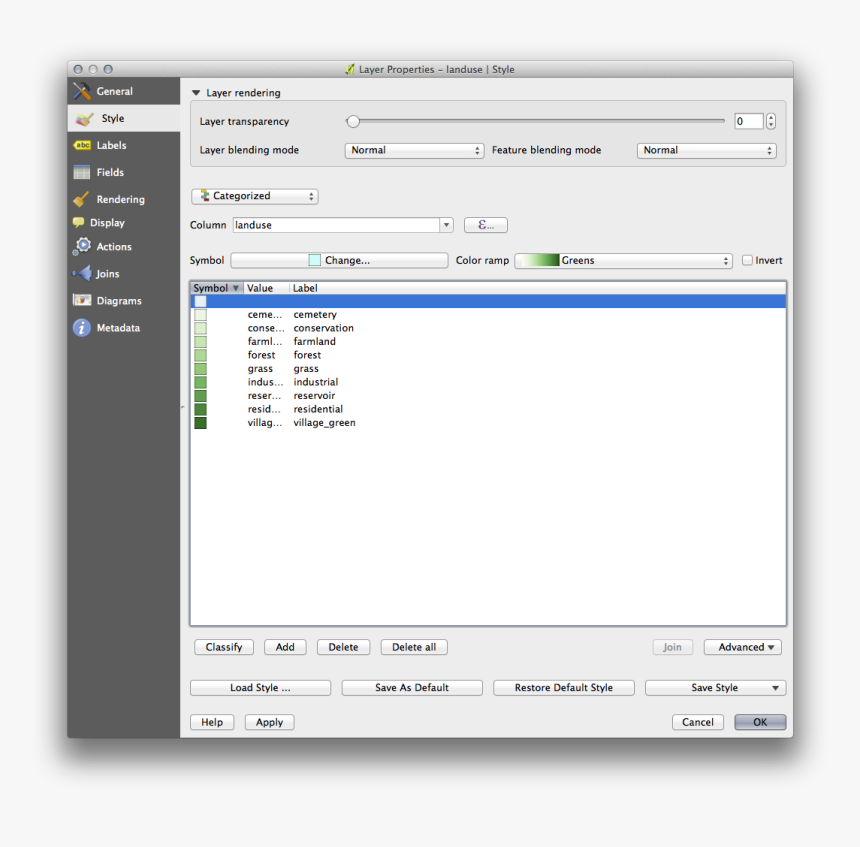Select the grass label
This screenshot has width=860, height=847.
306,369
